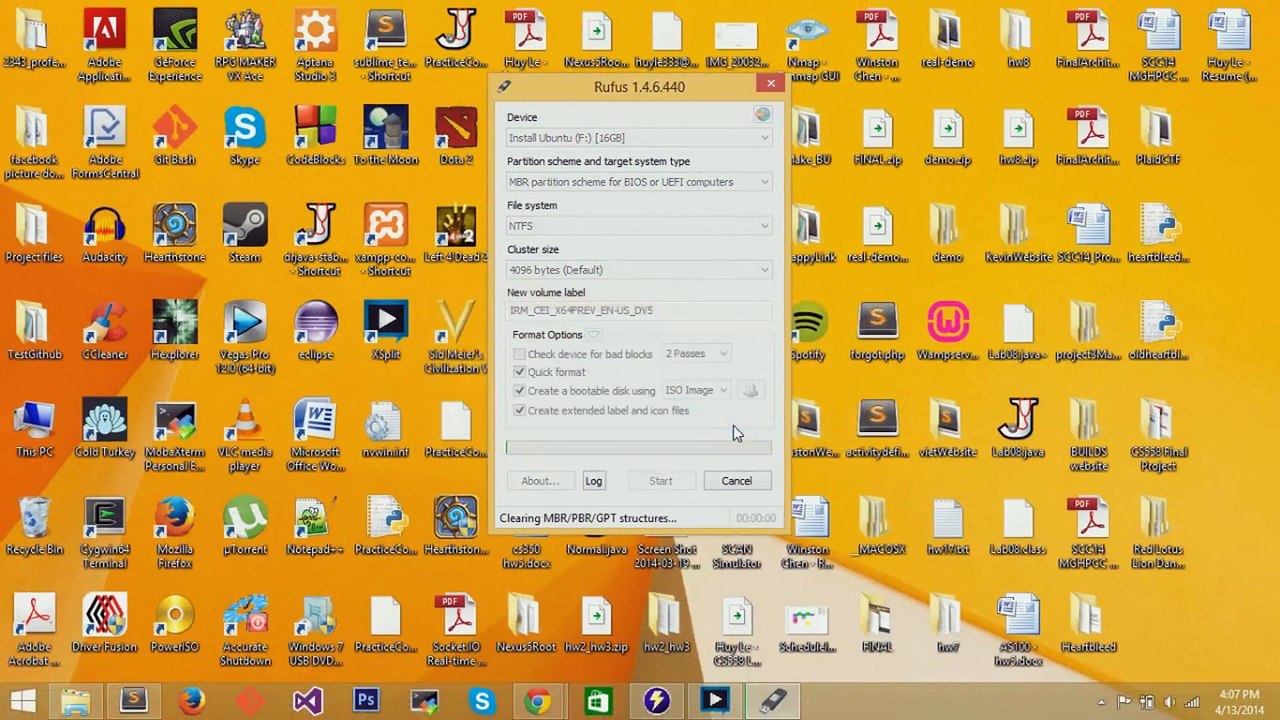Select the Vegas Pro 12.0 icon
Viewport: 1280px width, 720px height.
tap(245, 338)
